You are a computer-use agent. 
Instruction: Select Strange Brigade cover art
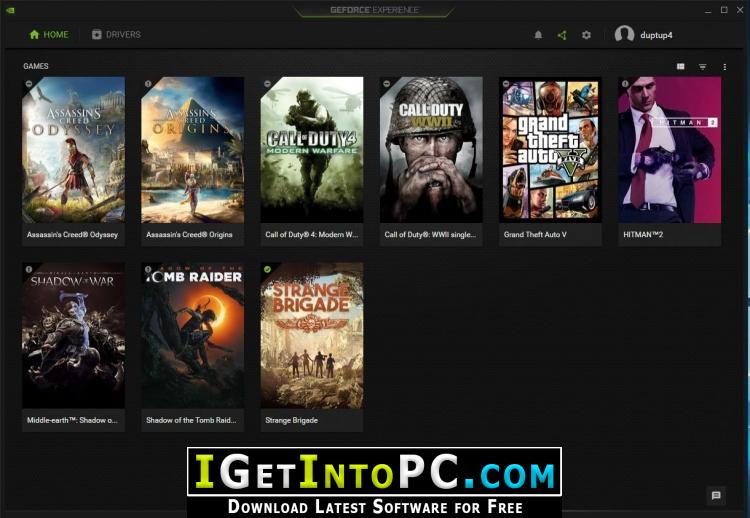pyautogui.click(x=312, y=335)
